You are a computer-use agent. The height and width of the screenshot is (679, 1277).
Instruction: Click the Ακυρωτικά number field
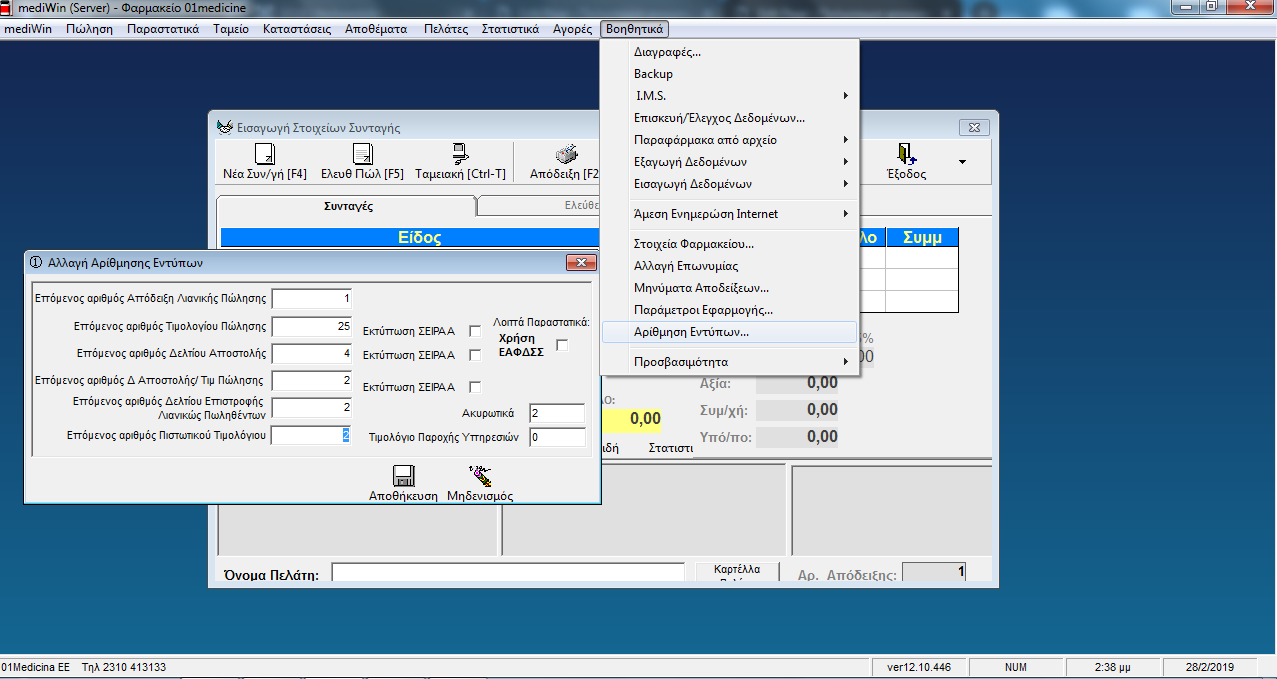tap(557, 414)
